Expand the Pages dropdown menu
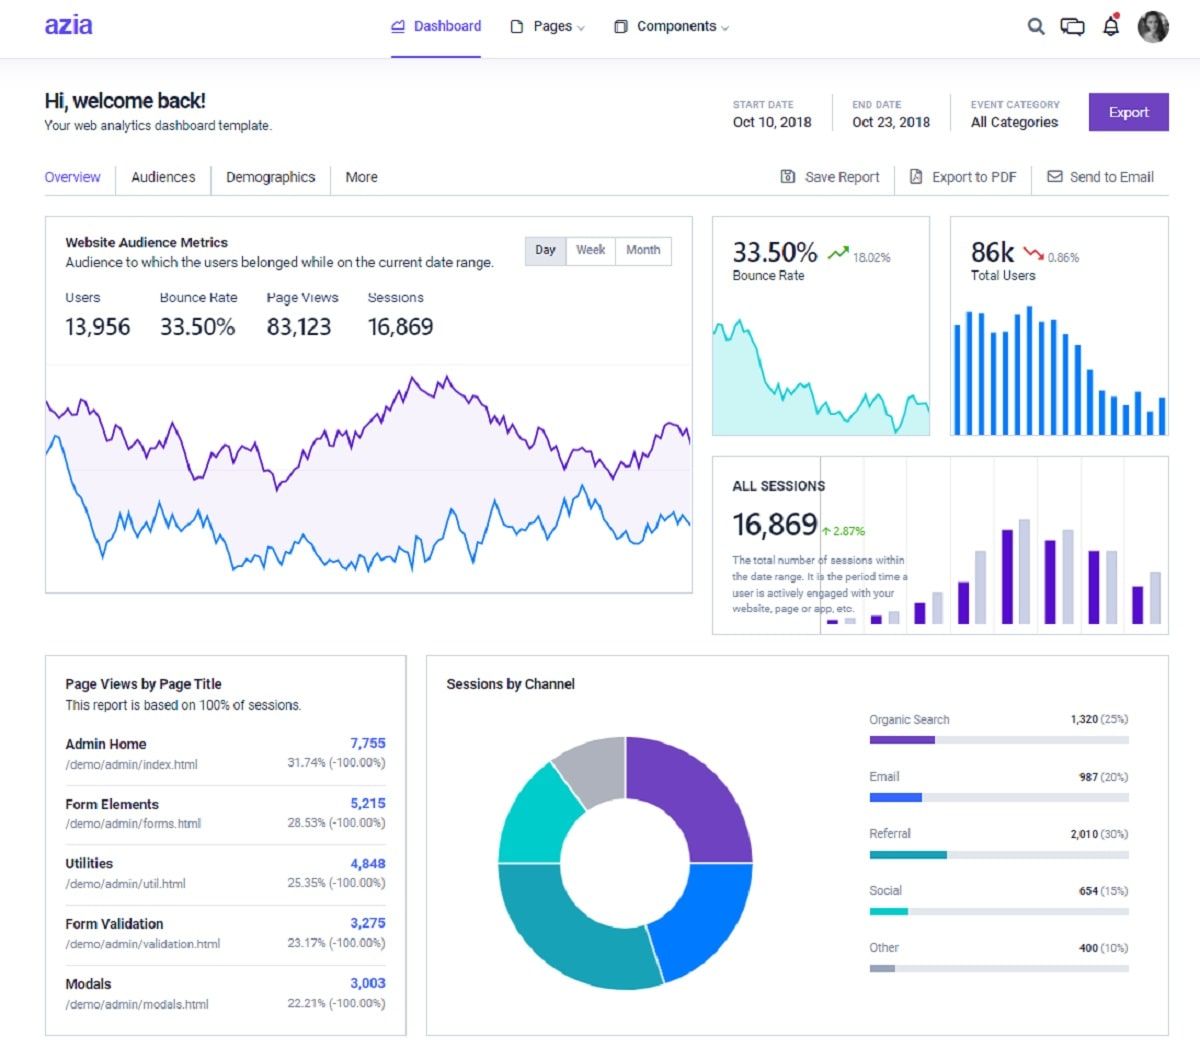Viewport: 1200px width, 1048px height. [x=548, y=27]
